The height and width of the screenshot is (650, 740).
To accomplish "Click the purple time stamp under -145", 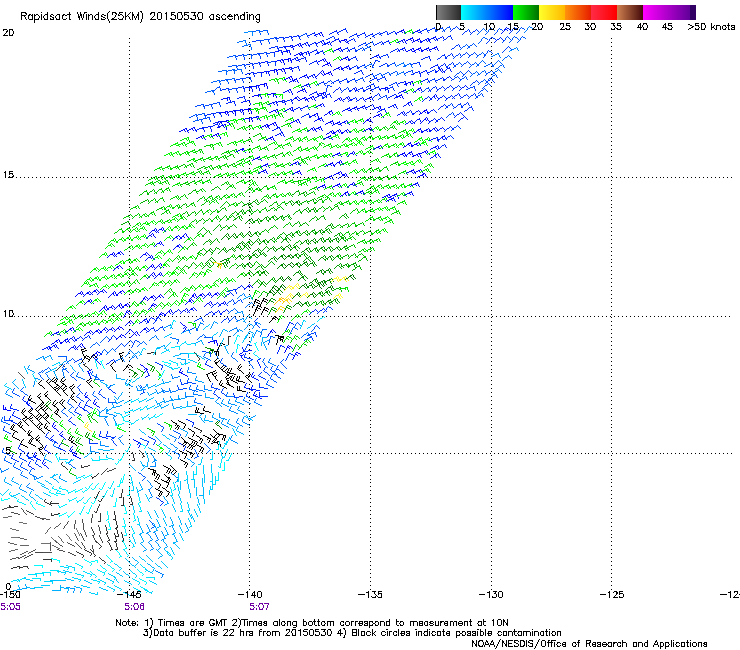I will point(135,607).
